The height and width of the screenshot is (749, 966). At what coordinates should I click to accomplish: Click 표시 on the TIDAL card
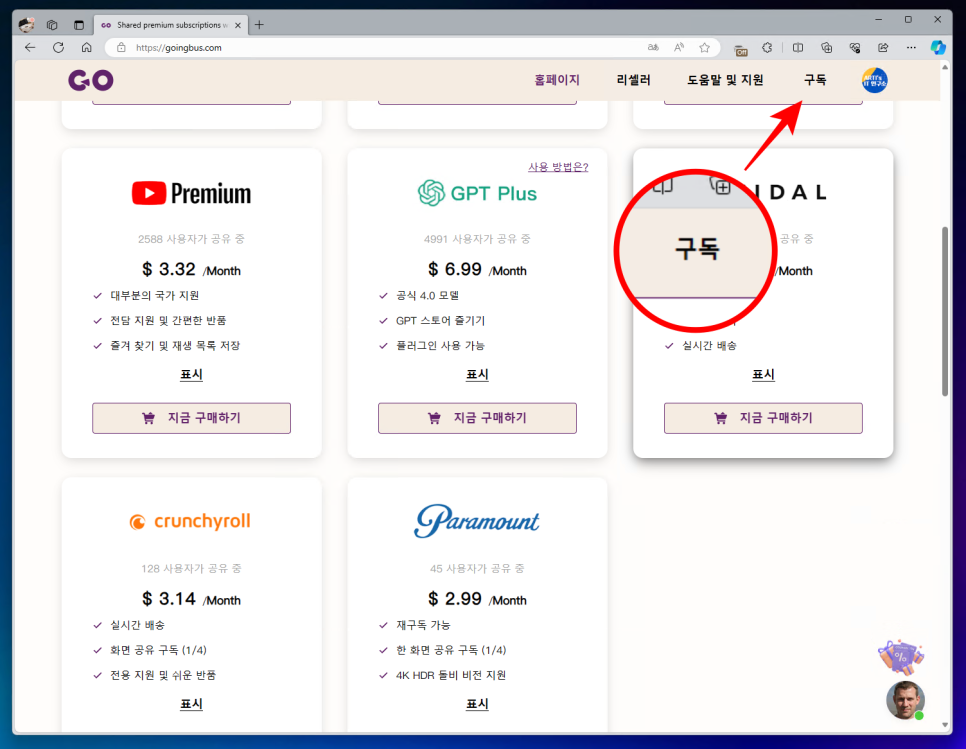[x=763, y=374]
